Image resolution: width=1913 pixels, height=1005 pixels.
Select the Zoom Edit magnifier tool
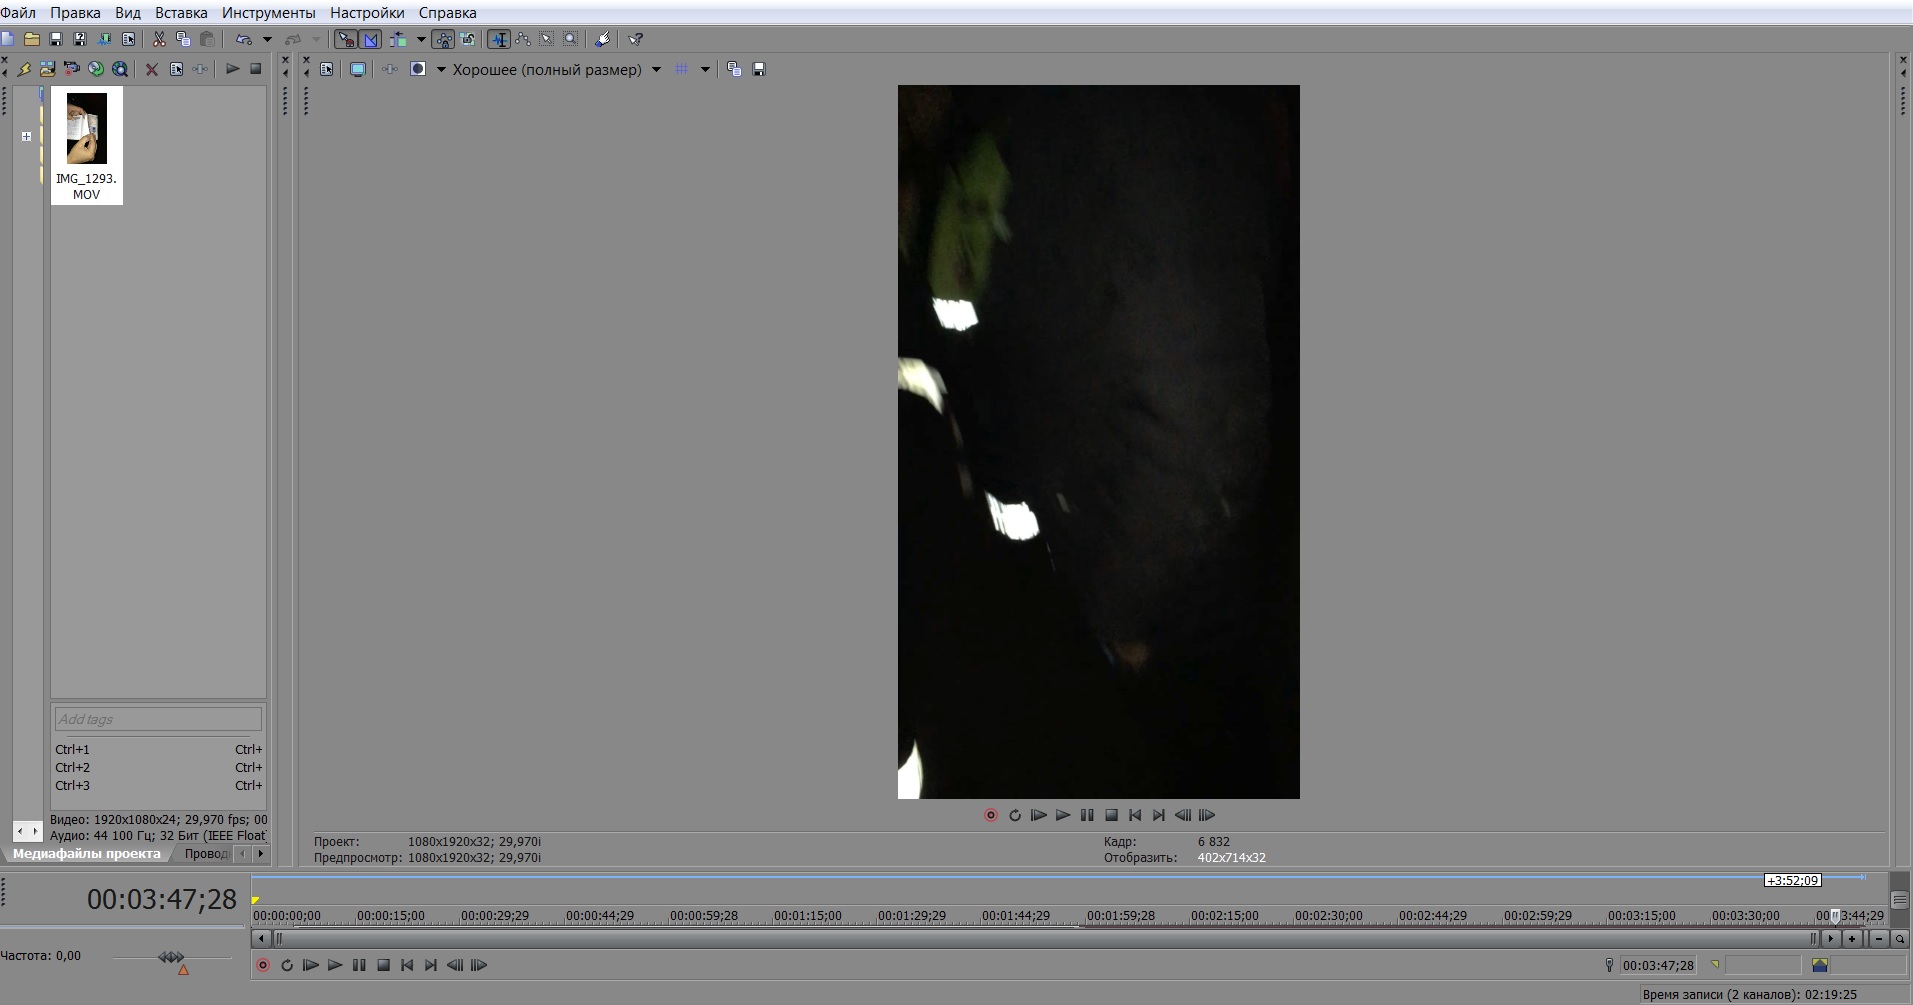coord(570,39)
